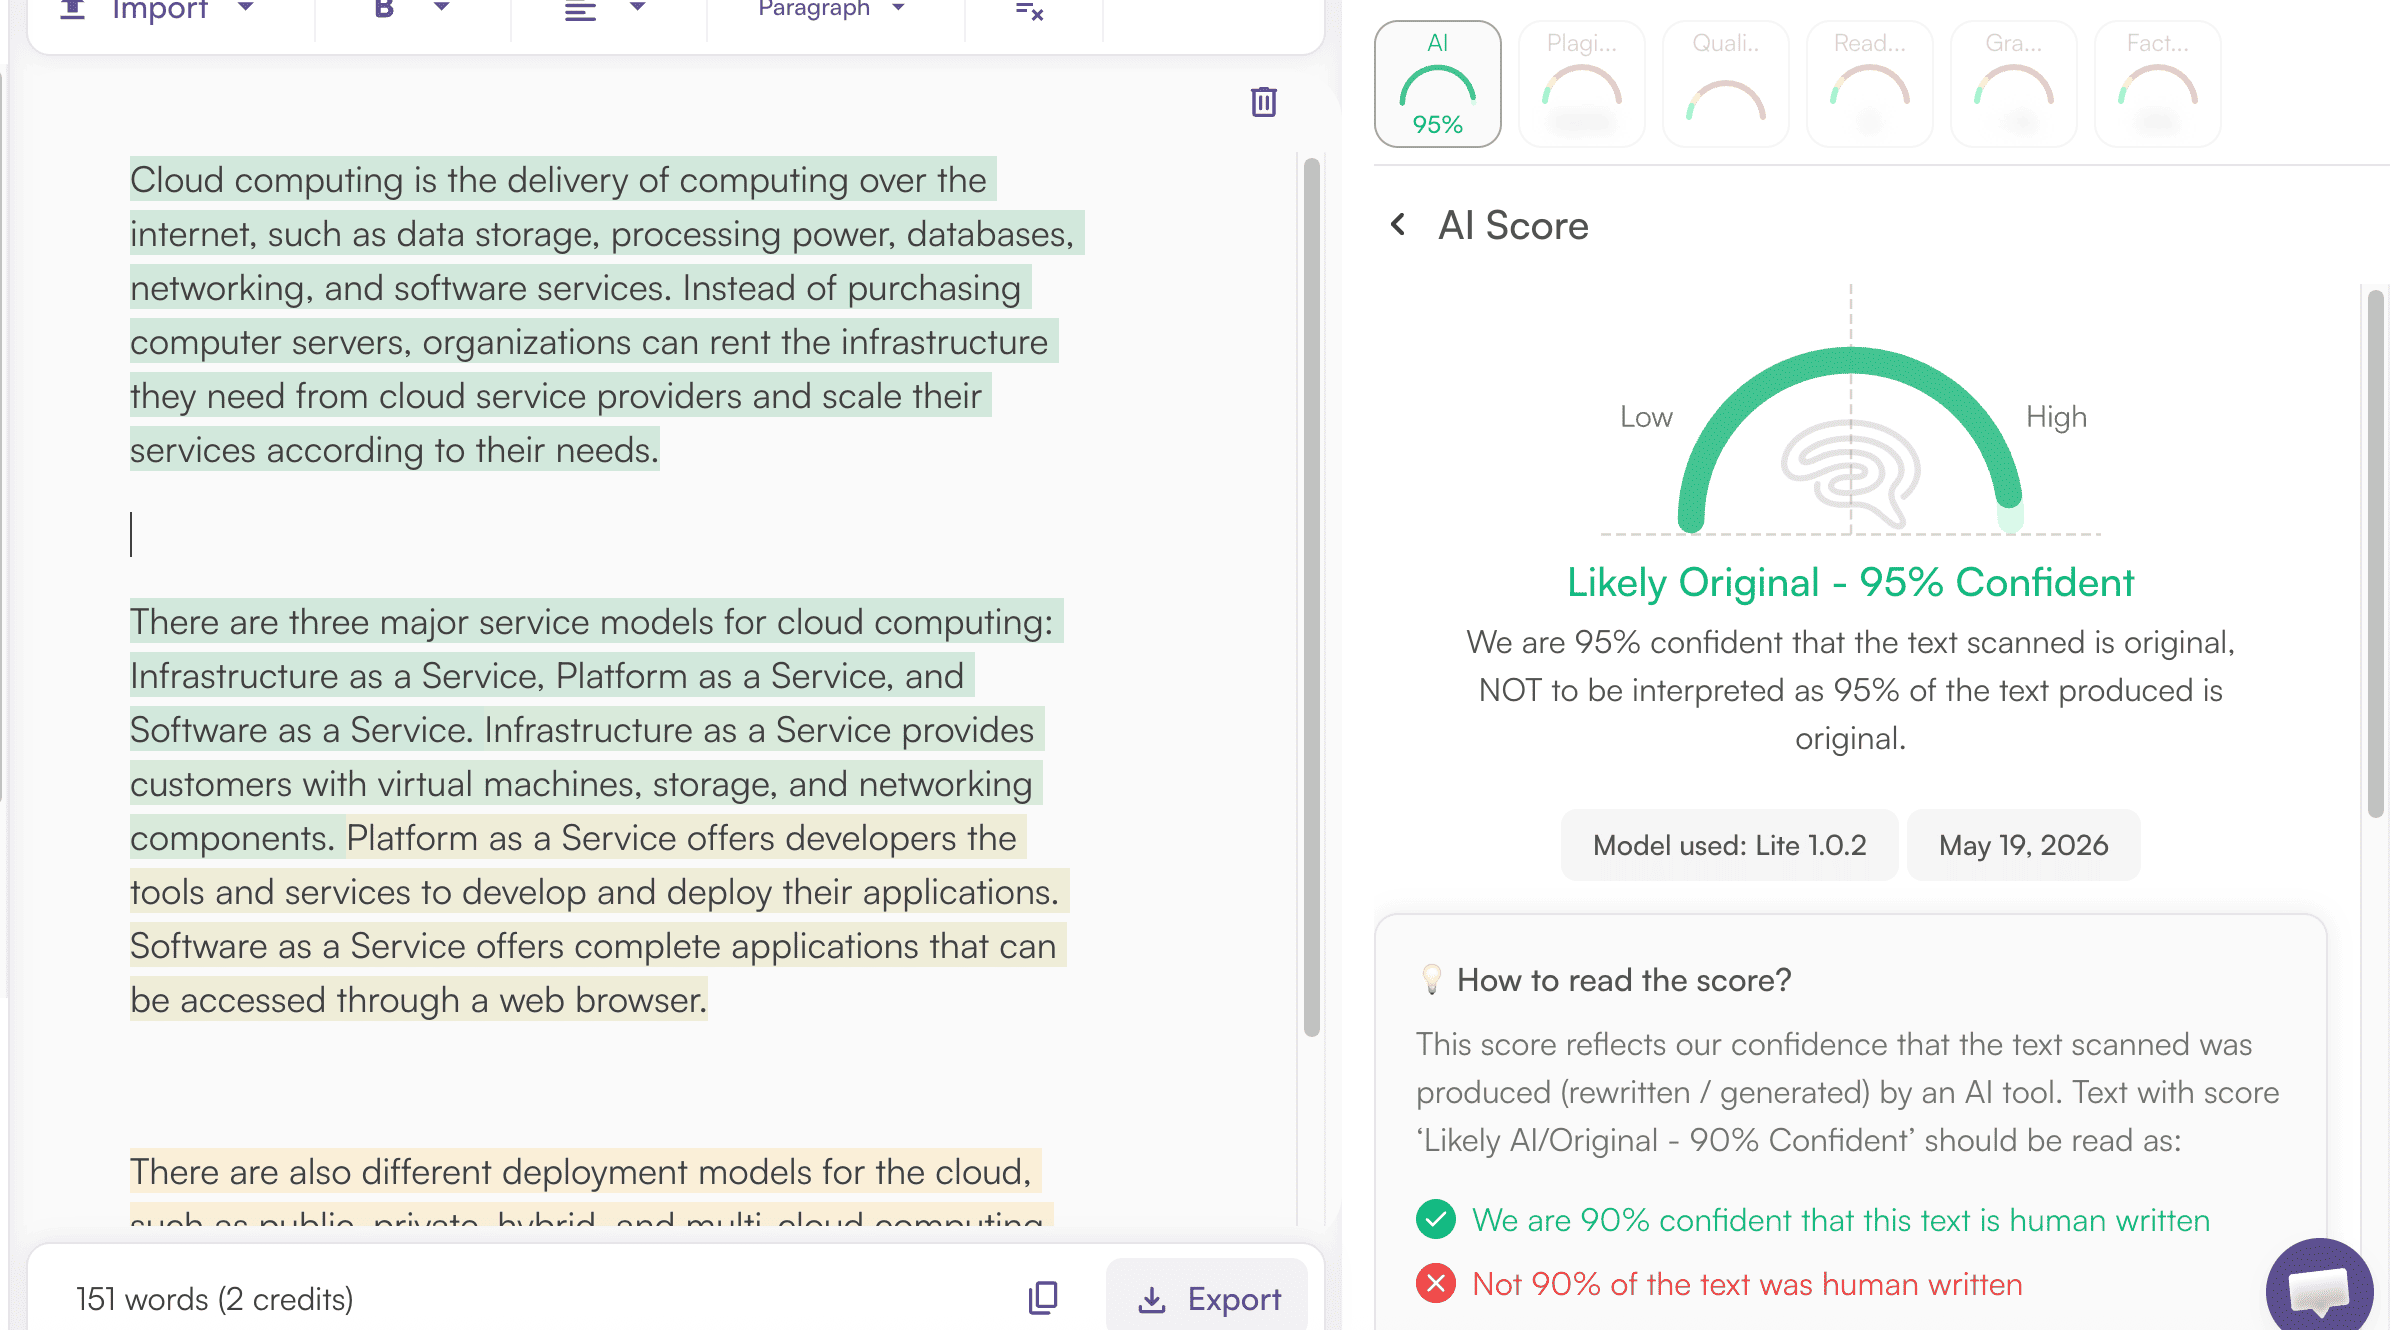Switch to the Quali.. tab
This screenshot has height=1330, width=2402.
(x=1726, y=84)
